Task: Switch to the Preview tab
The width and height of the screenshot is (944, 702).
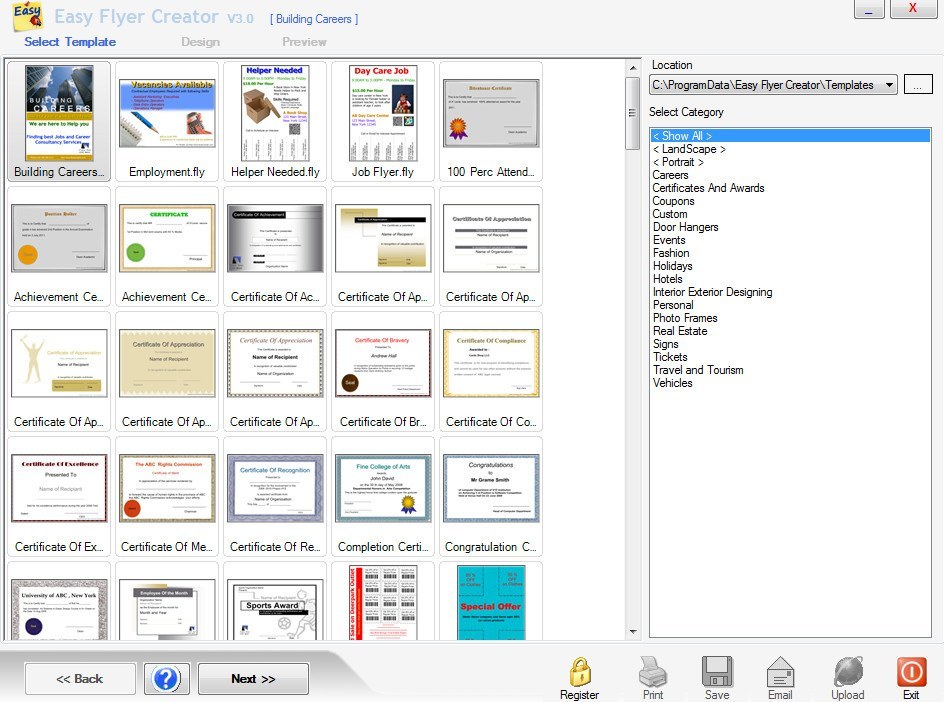Action: 304,42
